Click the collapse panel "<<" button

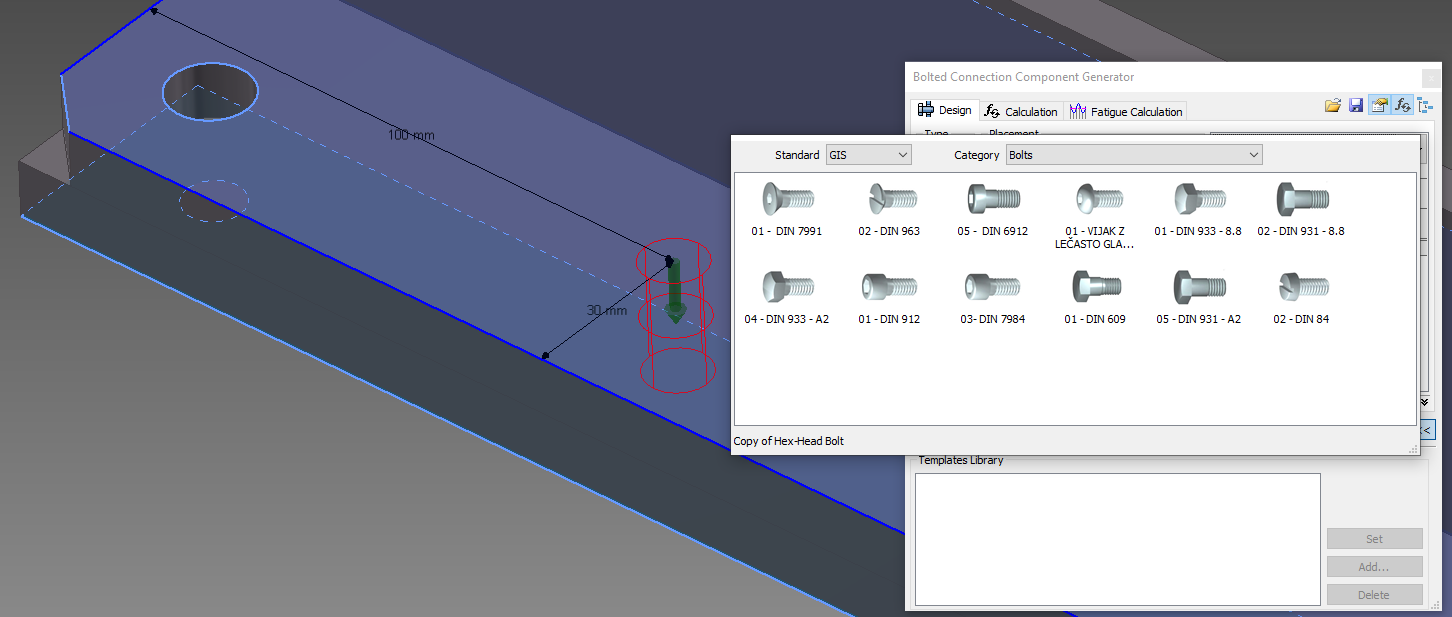click(x=1427, y=430)
